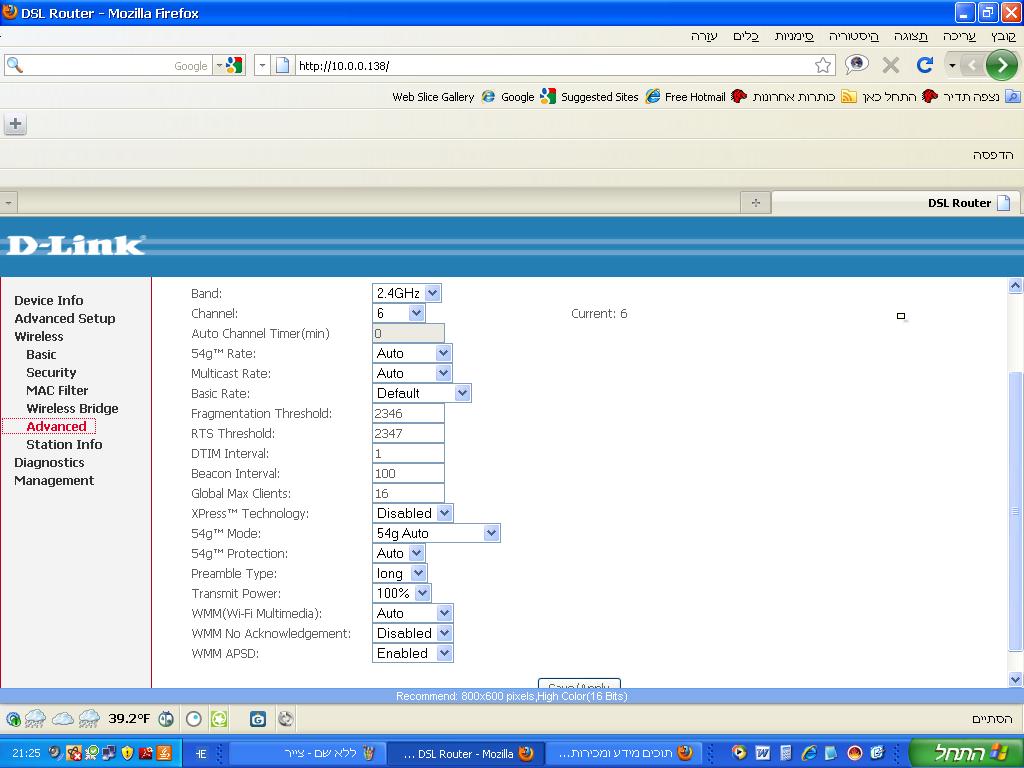Click the stop loading X icon

click(891, 65)
